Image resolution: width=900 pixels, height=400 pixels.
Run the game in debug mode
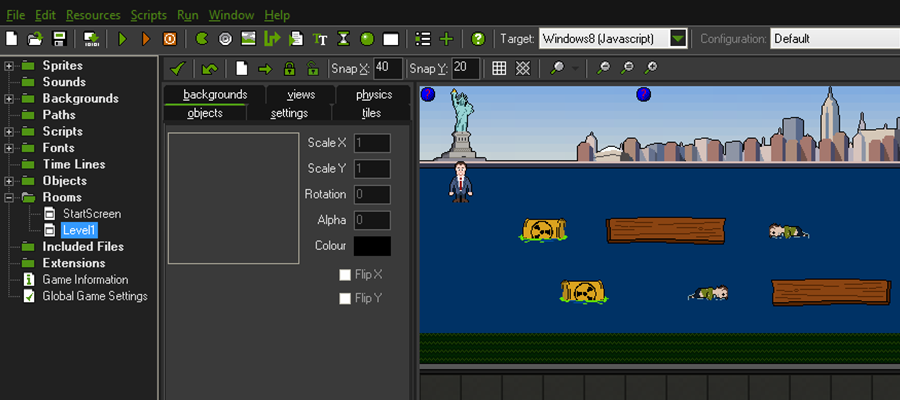(146, 39)
